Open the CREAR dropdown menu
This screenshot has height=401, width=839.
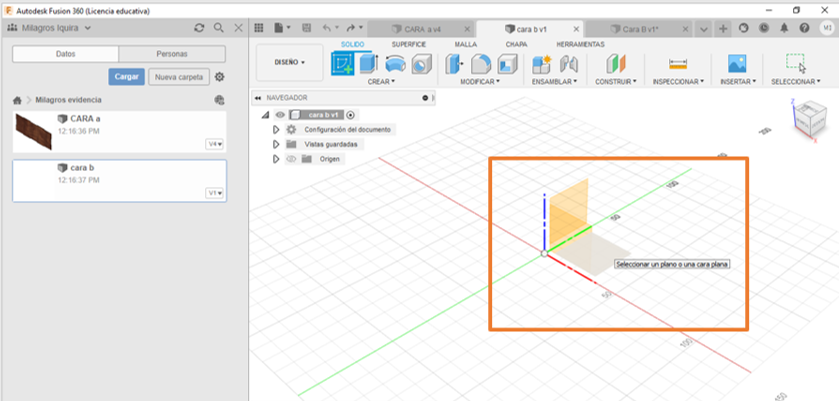tap(381, 82)
